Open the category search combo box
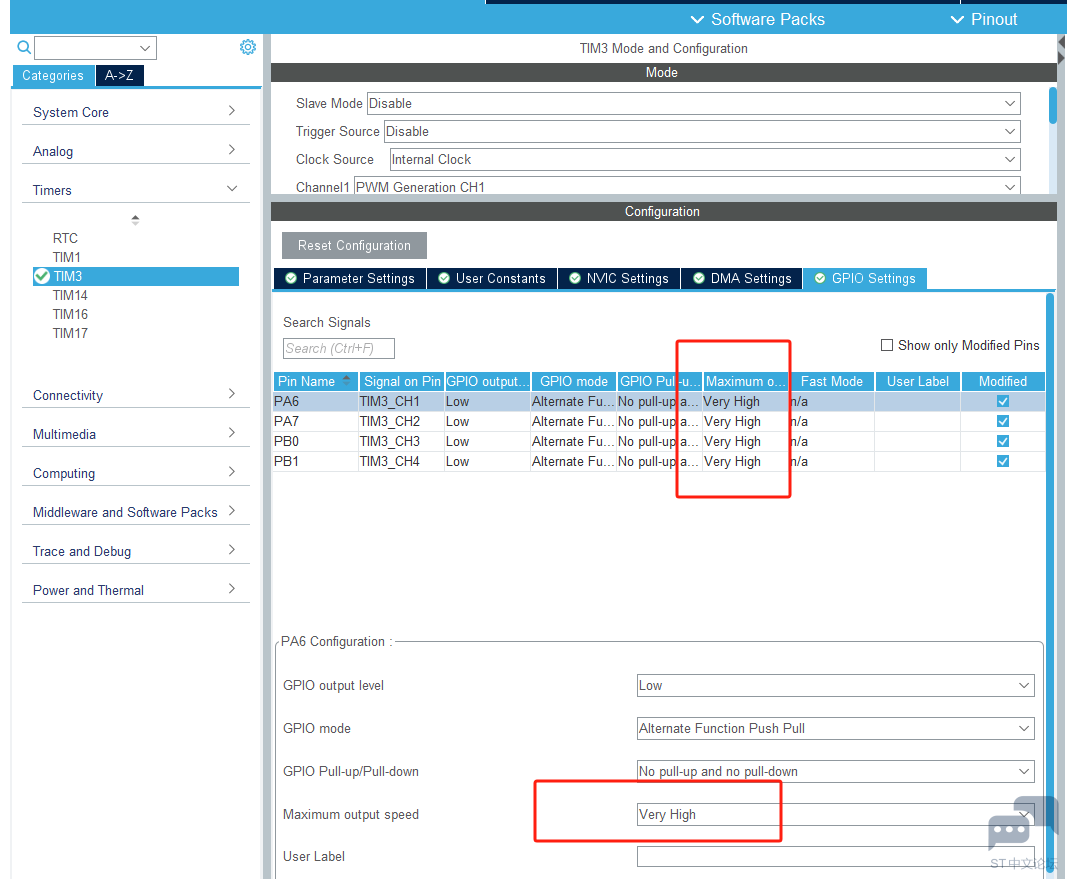The width and height of the screenshot is (1067, 879). coord(95,48)
